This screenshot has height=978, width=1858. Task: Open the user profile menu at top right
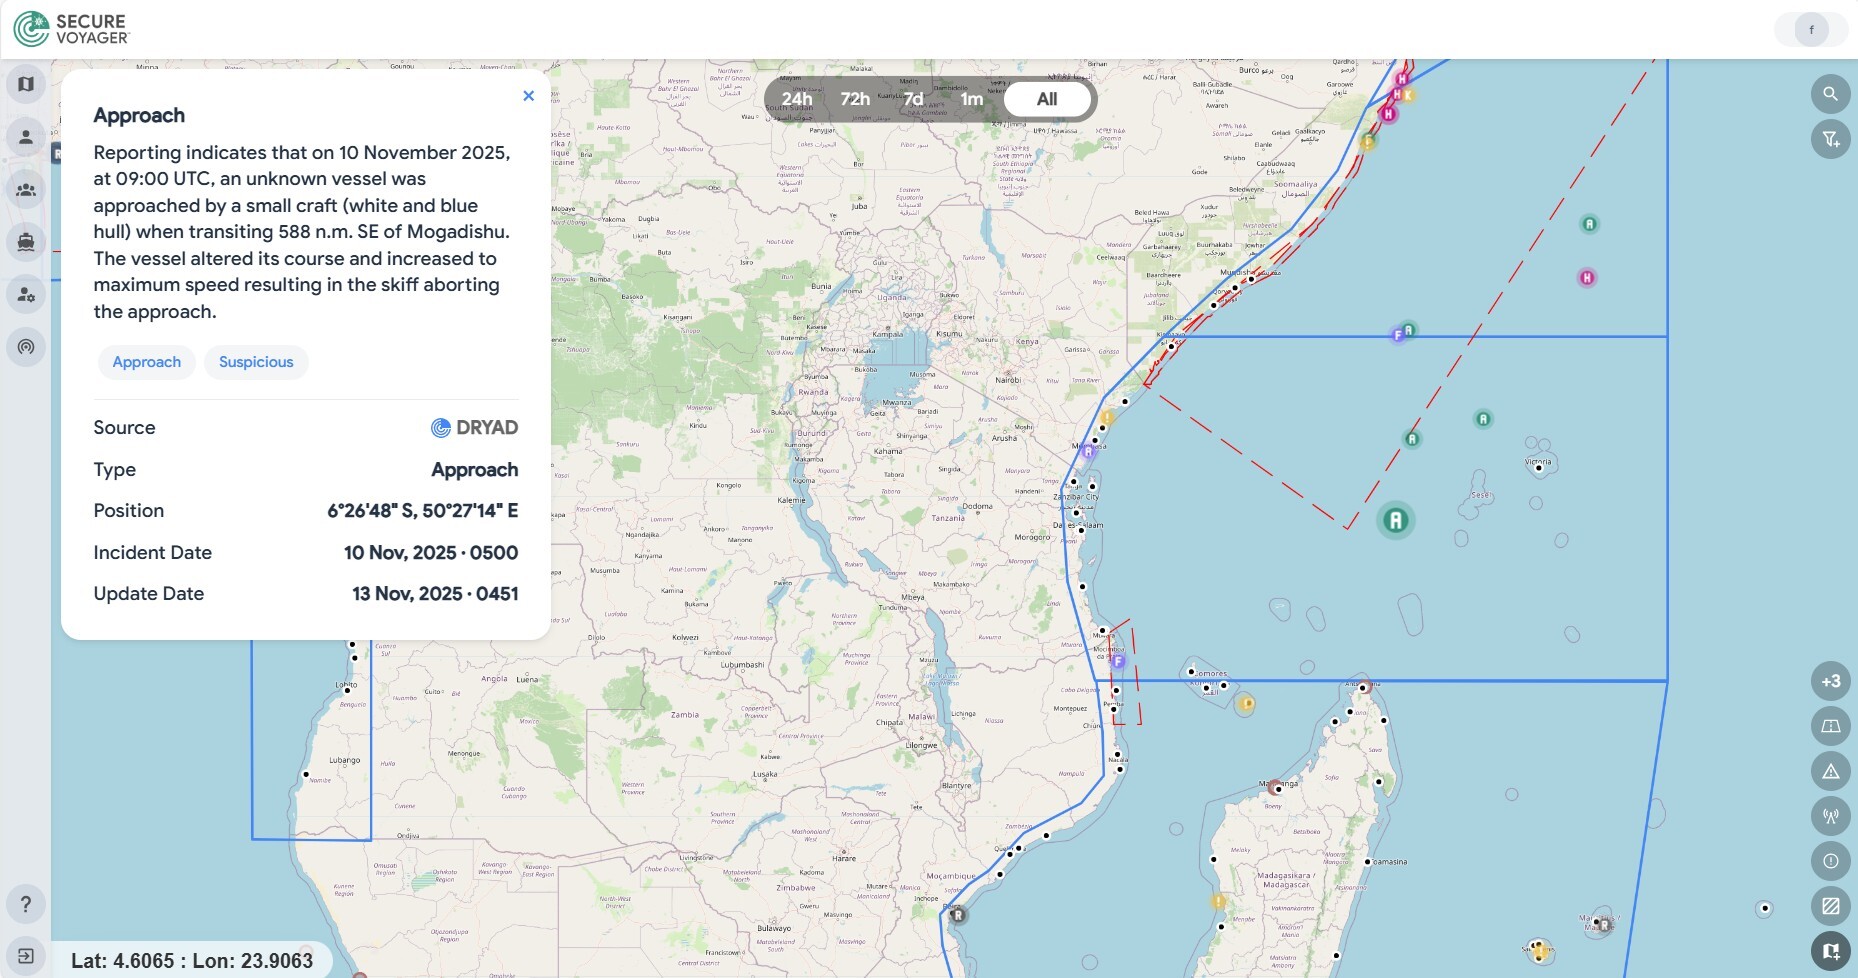coord(1810,30)
